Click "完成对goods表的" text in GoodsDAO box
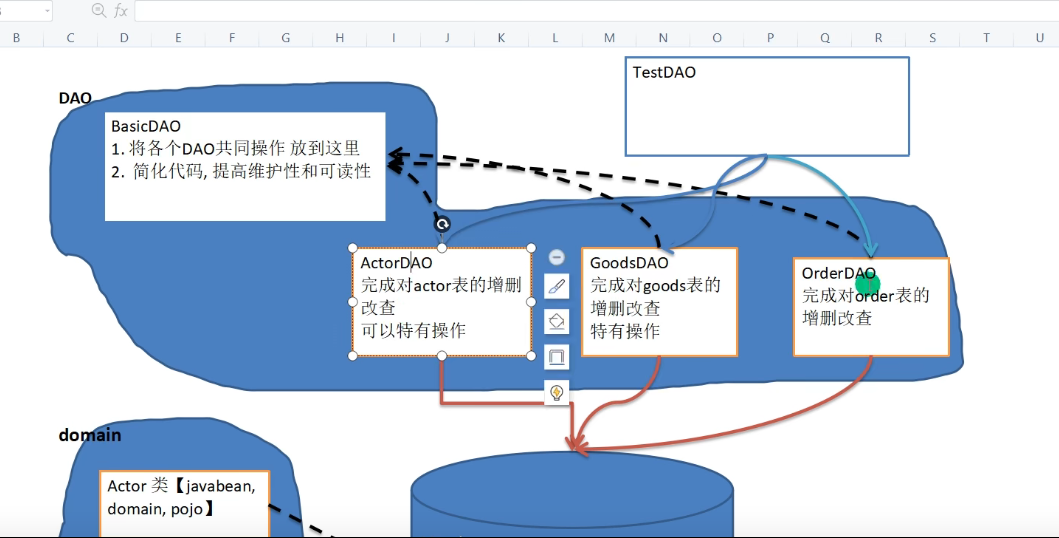This screenshot has height=538, width=1059. (656, 286)
